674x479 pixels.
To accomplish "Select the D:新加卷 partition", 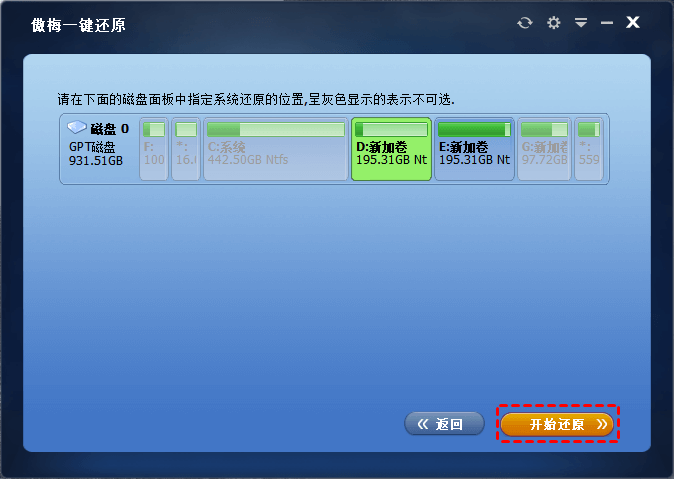I will coord(391,149).
